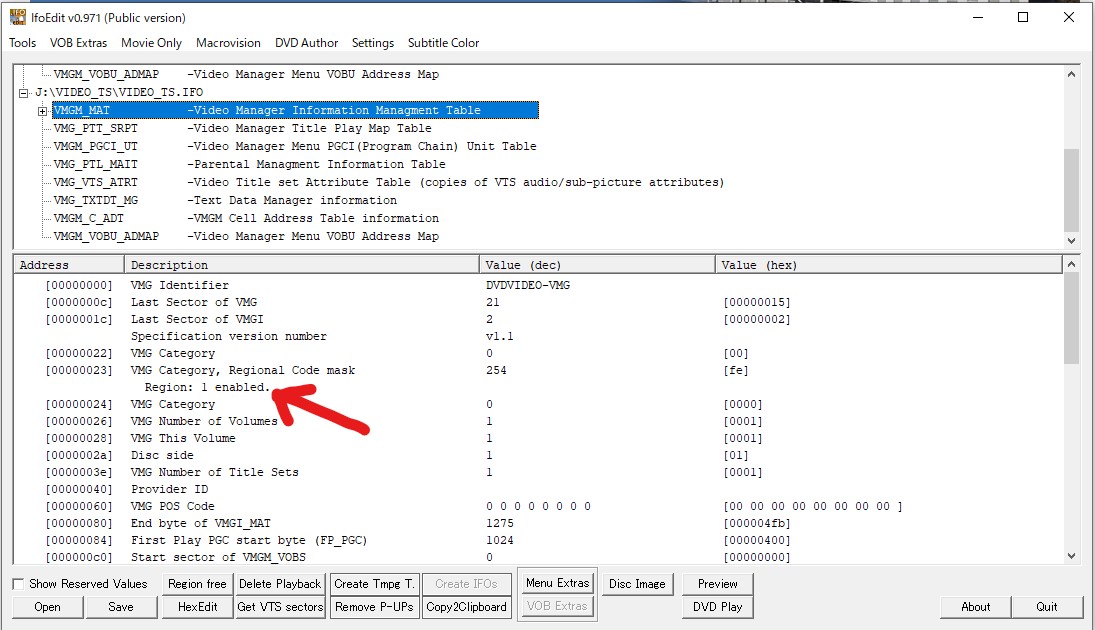The image size is (1095, 630).
Task: Select the Regional Code mask row
Action: tap(538, 370)
